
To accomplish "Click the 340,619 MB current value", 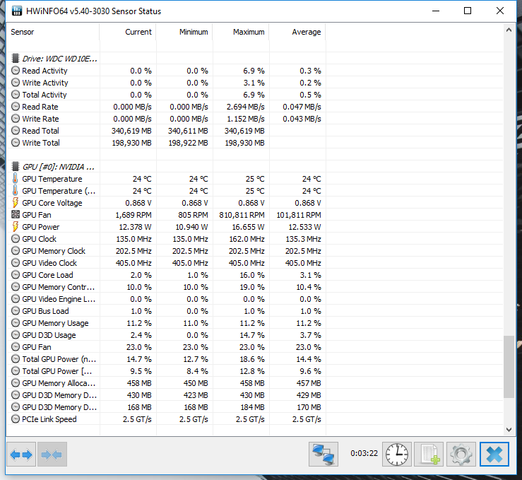I will (x=131, y=131).
